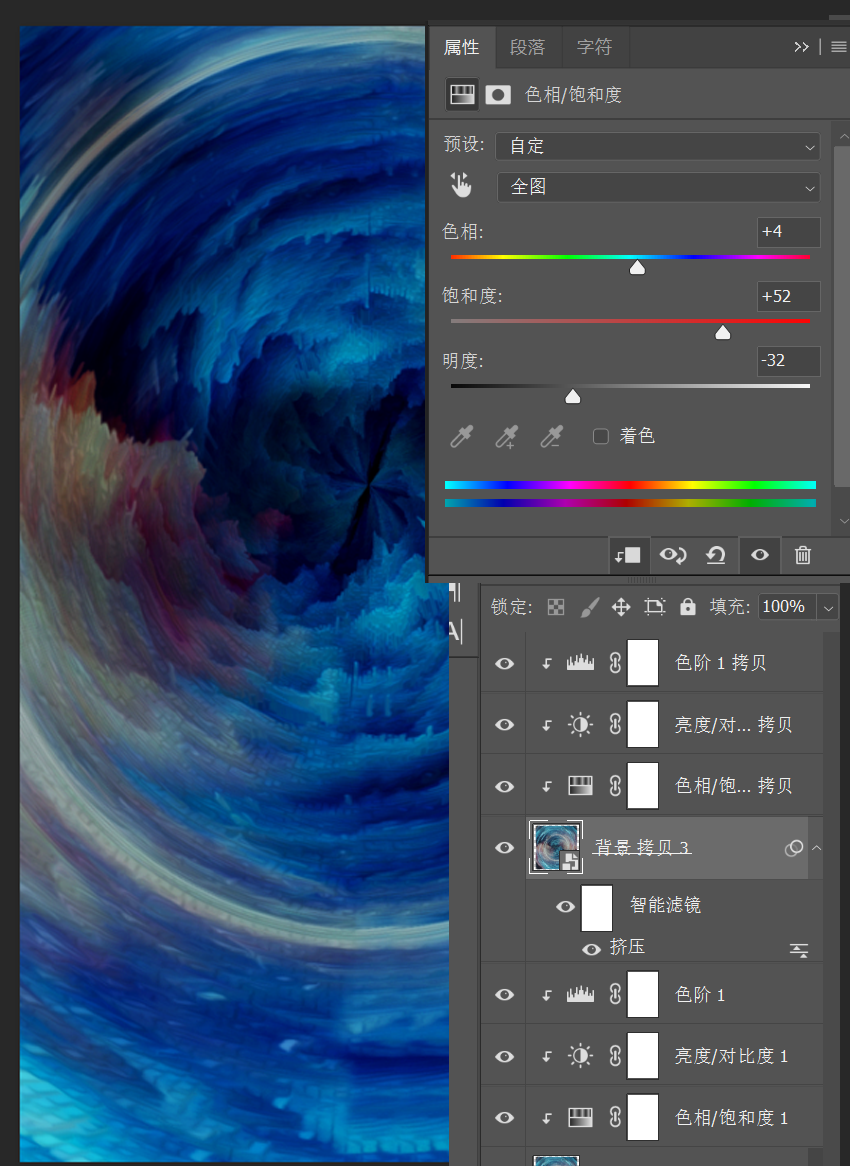Toggle 智能滤镜 visibility eye
Screen dimensions: 850x1166
tap(565, 906)
